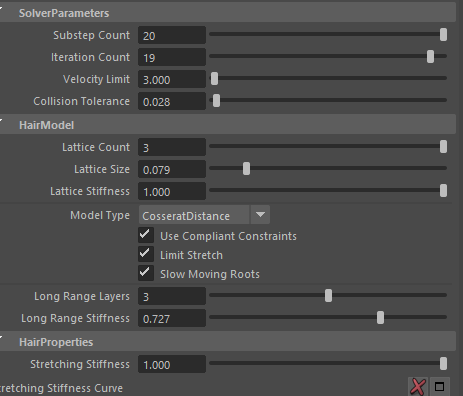
Task: Click the Velocity Limit value field
Action: (x=172, y=79)
